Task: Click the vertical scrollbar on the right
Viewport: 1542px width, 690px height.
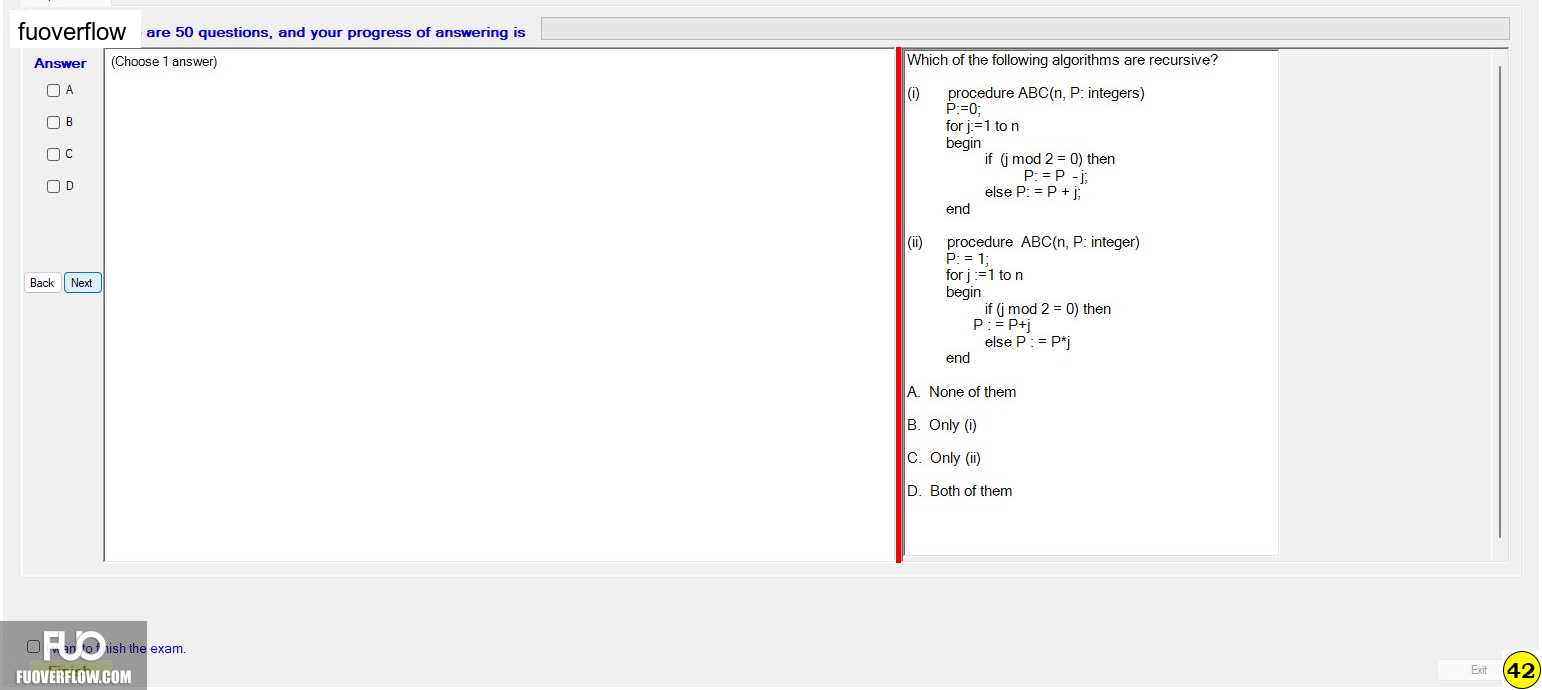Action: click(1500, 300)
